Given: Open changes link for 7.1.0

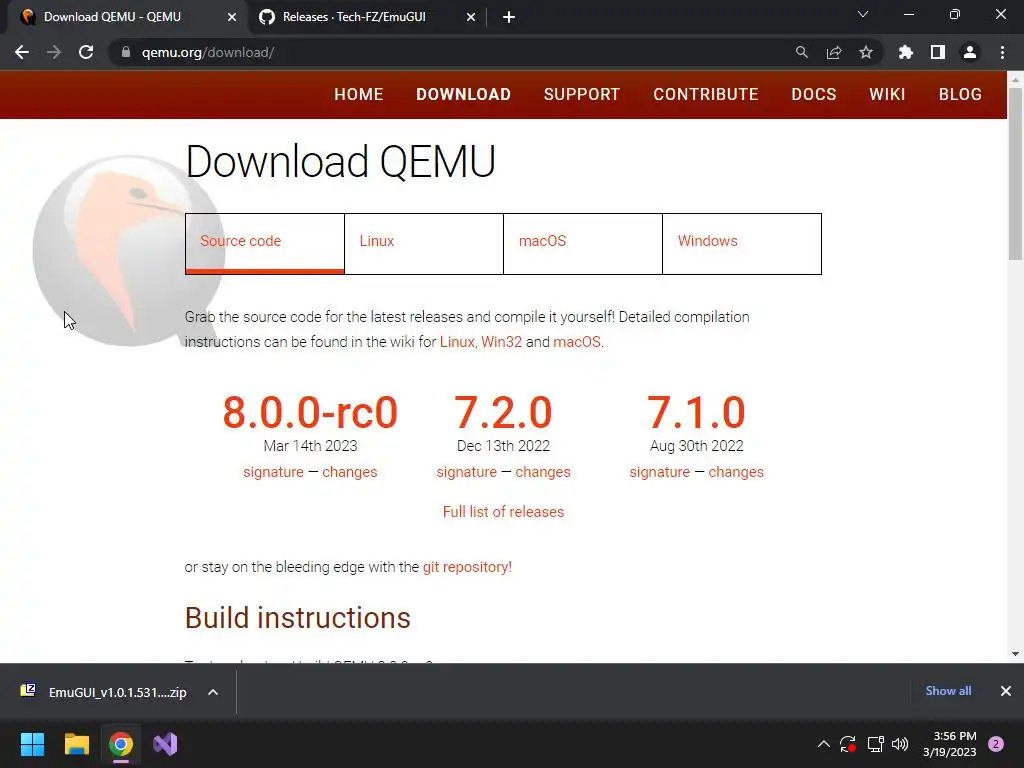Looking at the screenshot, I should (736, 472).
